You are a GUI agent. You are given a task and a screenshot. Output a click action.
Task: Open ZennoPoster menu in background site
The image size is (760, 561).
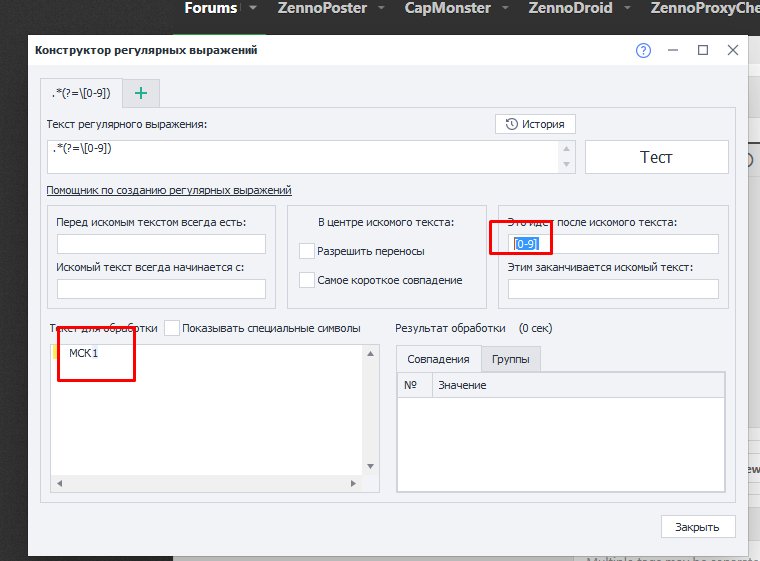[322, 8]
